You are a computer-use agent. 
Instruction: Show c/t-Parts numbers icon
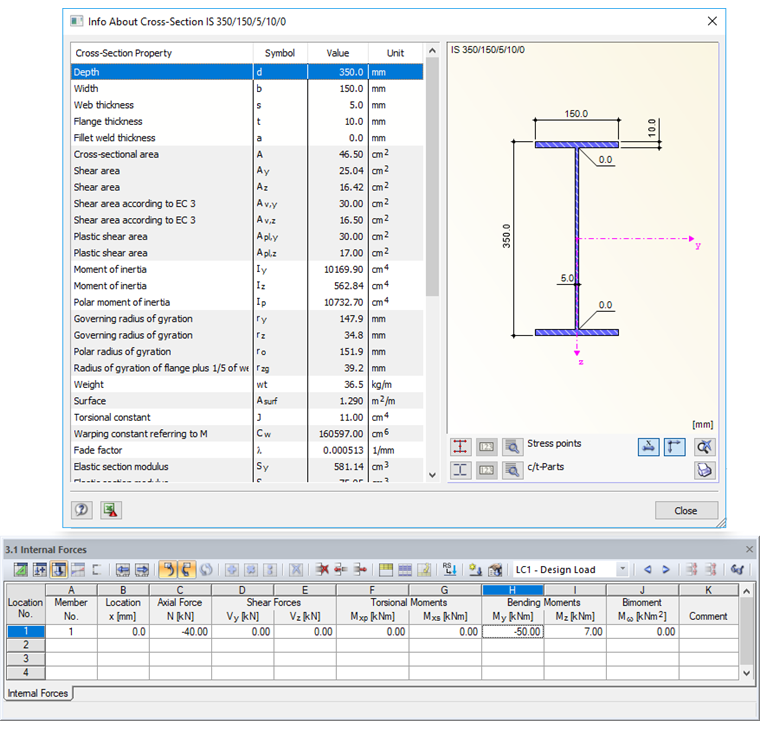pos(486,470)
